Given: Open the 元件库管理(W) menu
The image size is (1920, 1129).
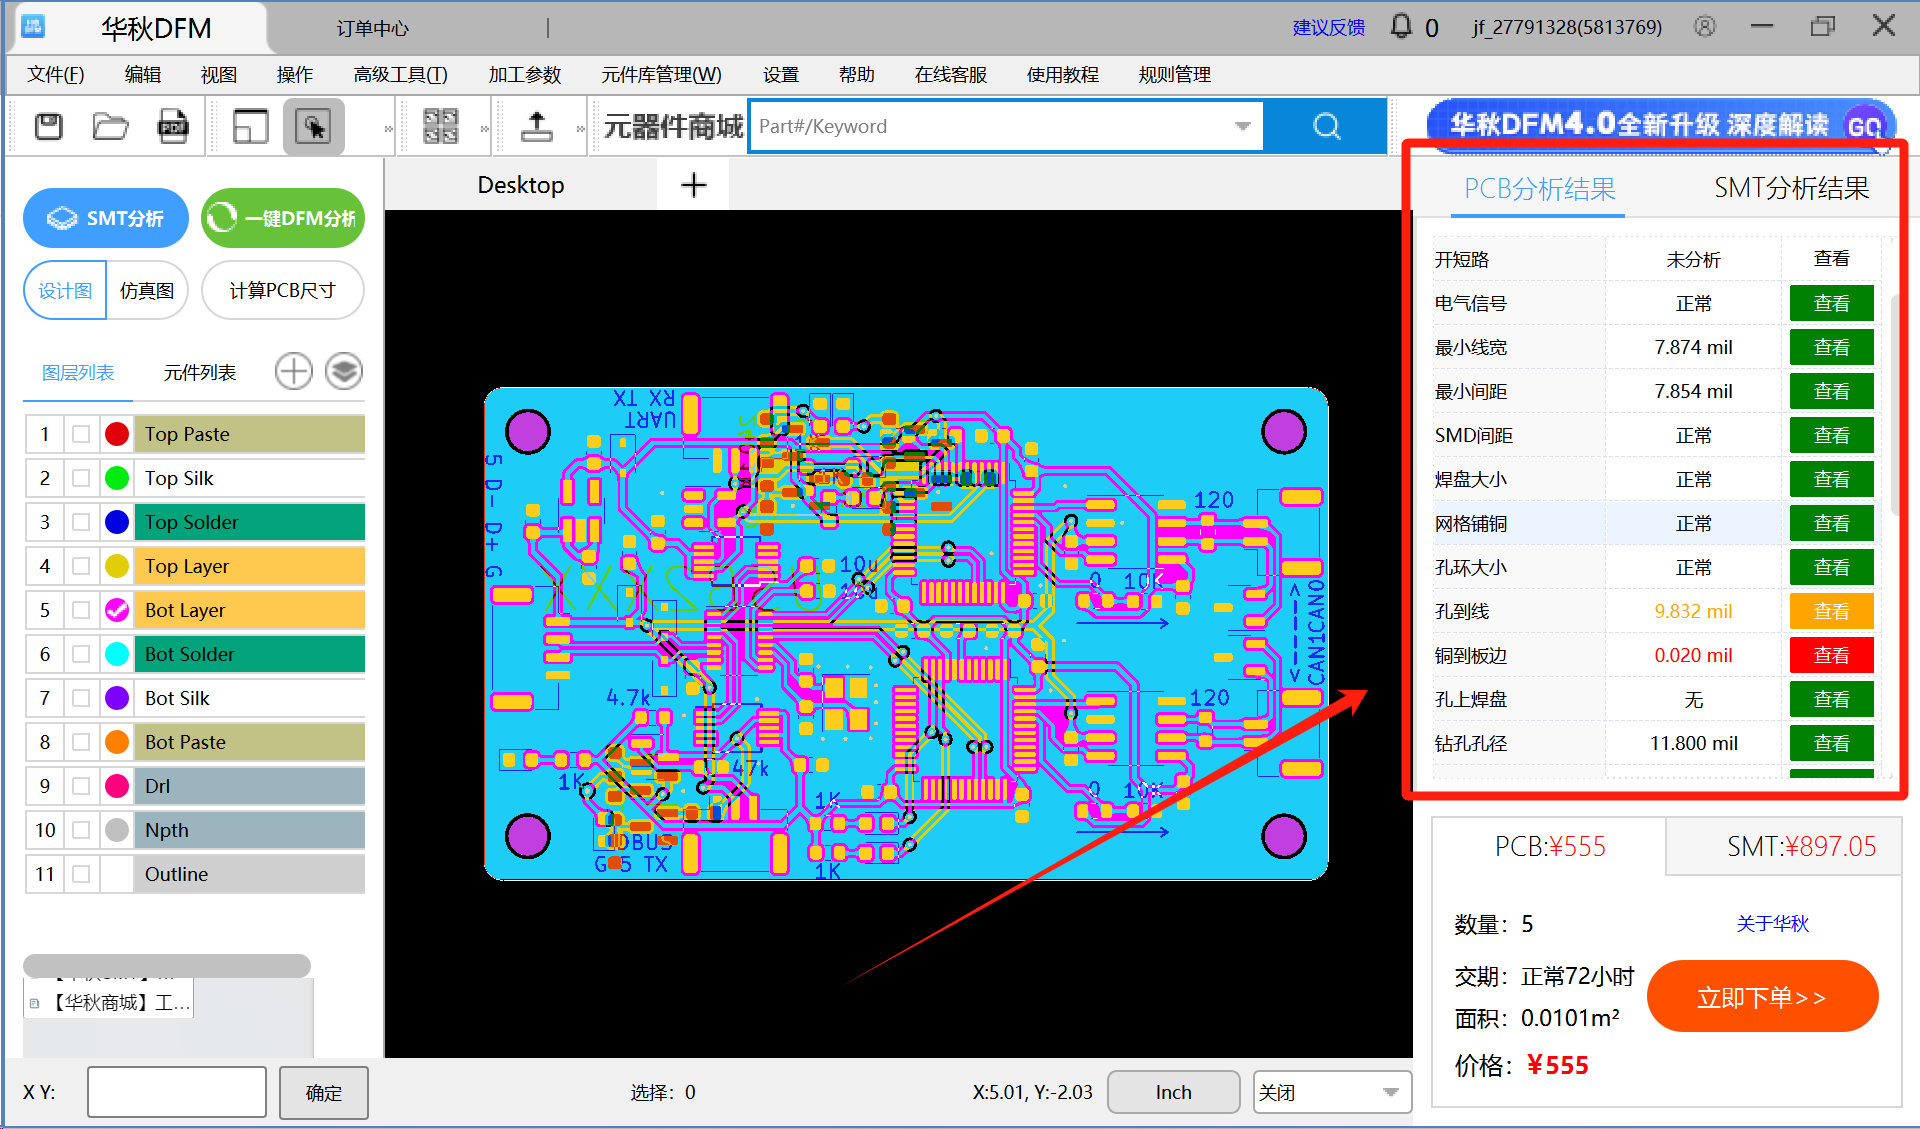Looking at the screenshot, I should tap(662, 75).
